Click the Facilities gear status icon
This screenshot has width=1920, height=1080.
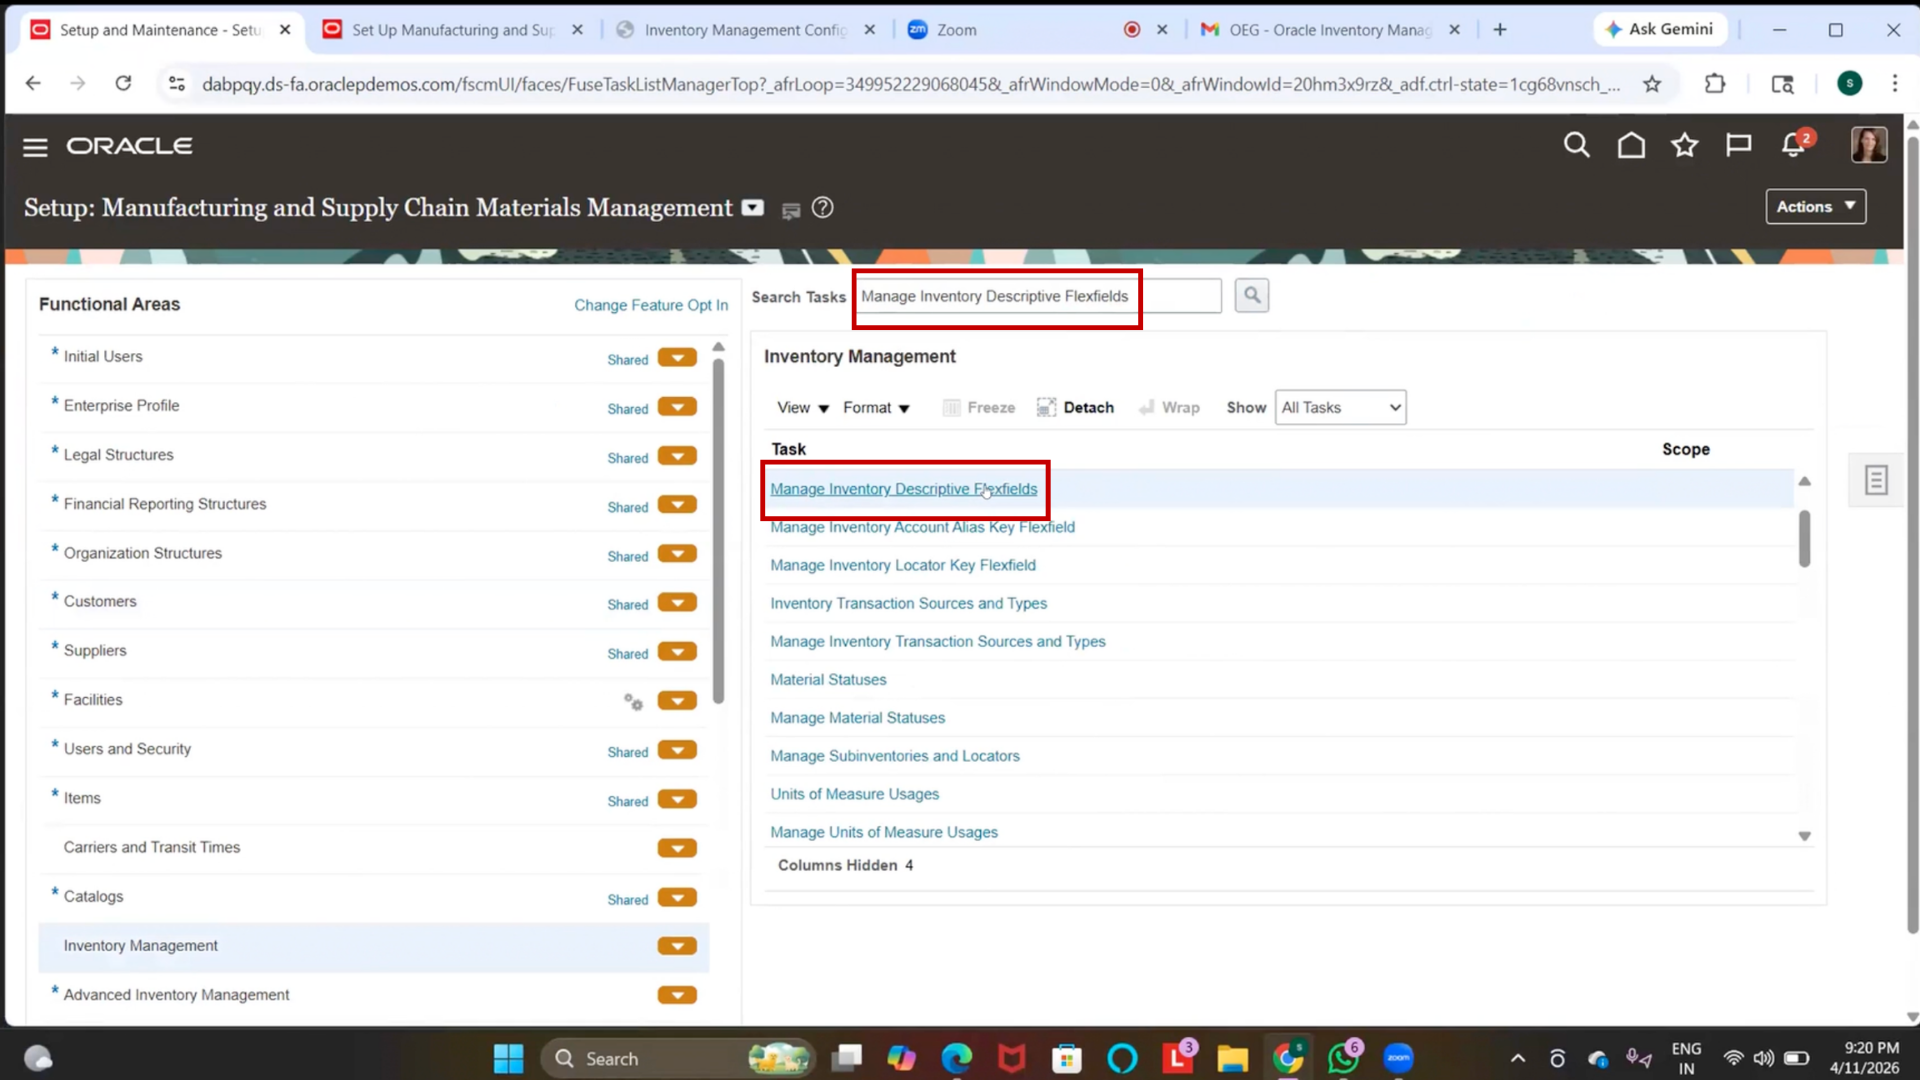(x=633, y=701)
